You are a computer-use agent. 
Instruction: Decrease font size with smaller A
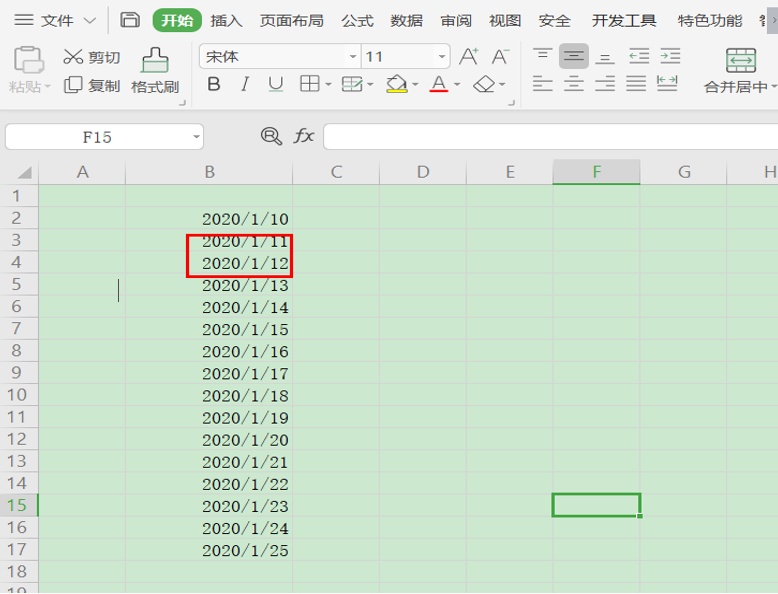(x=500, y=57)
